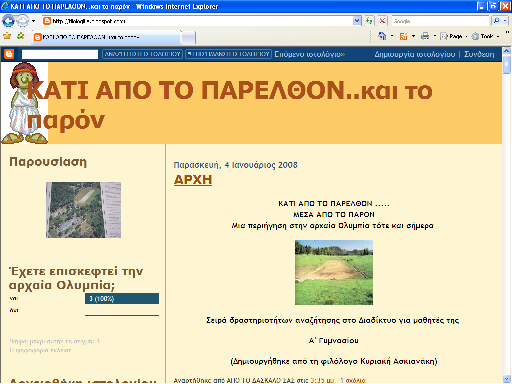Click the Google search box in the toolbar
Screen dimensions: 512x384
[x=440, y=21]
